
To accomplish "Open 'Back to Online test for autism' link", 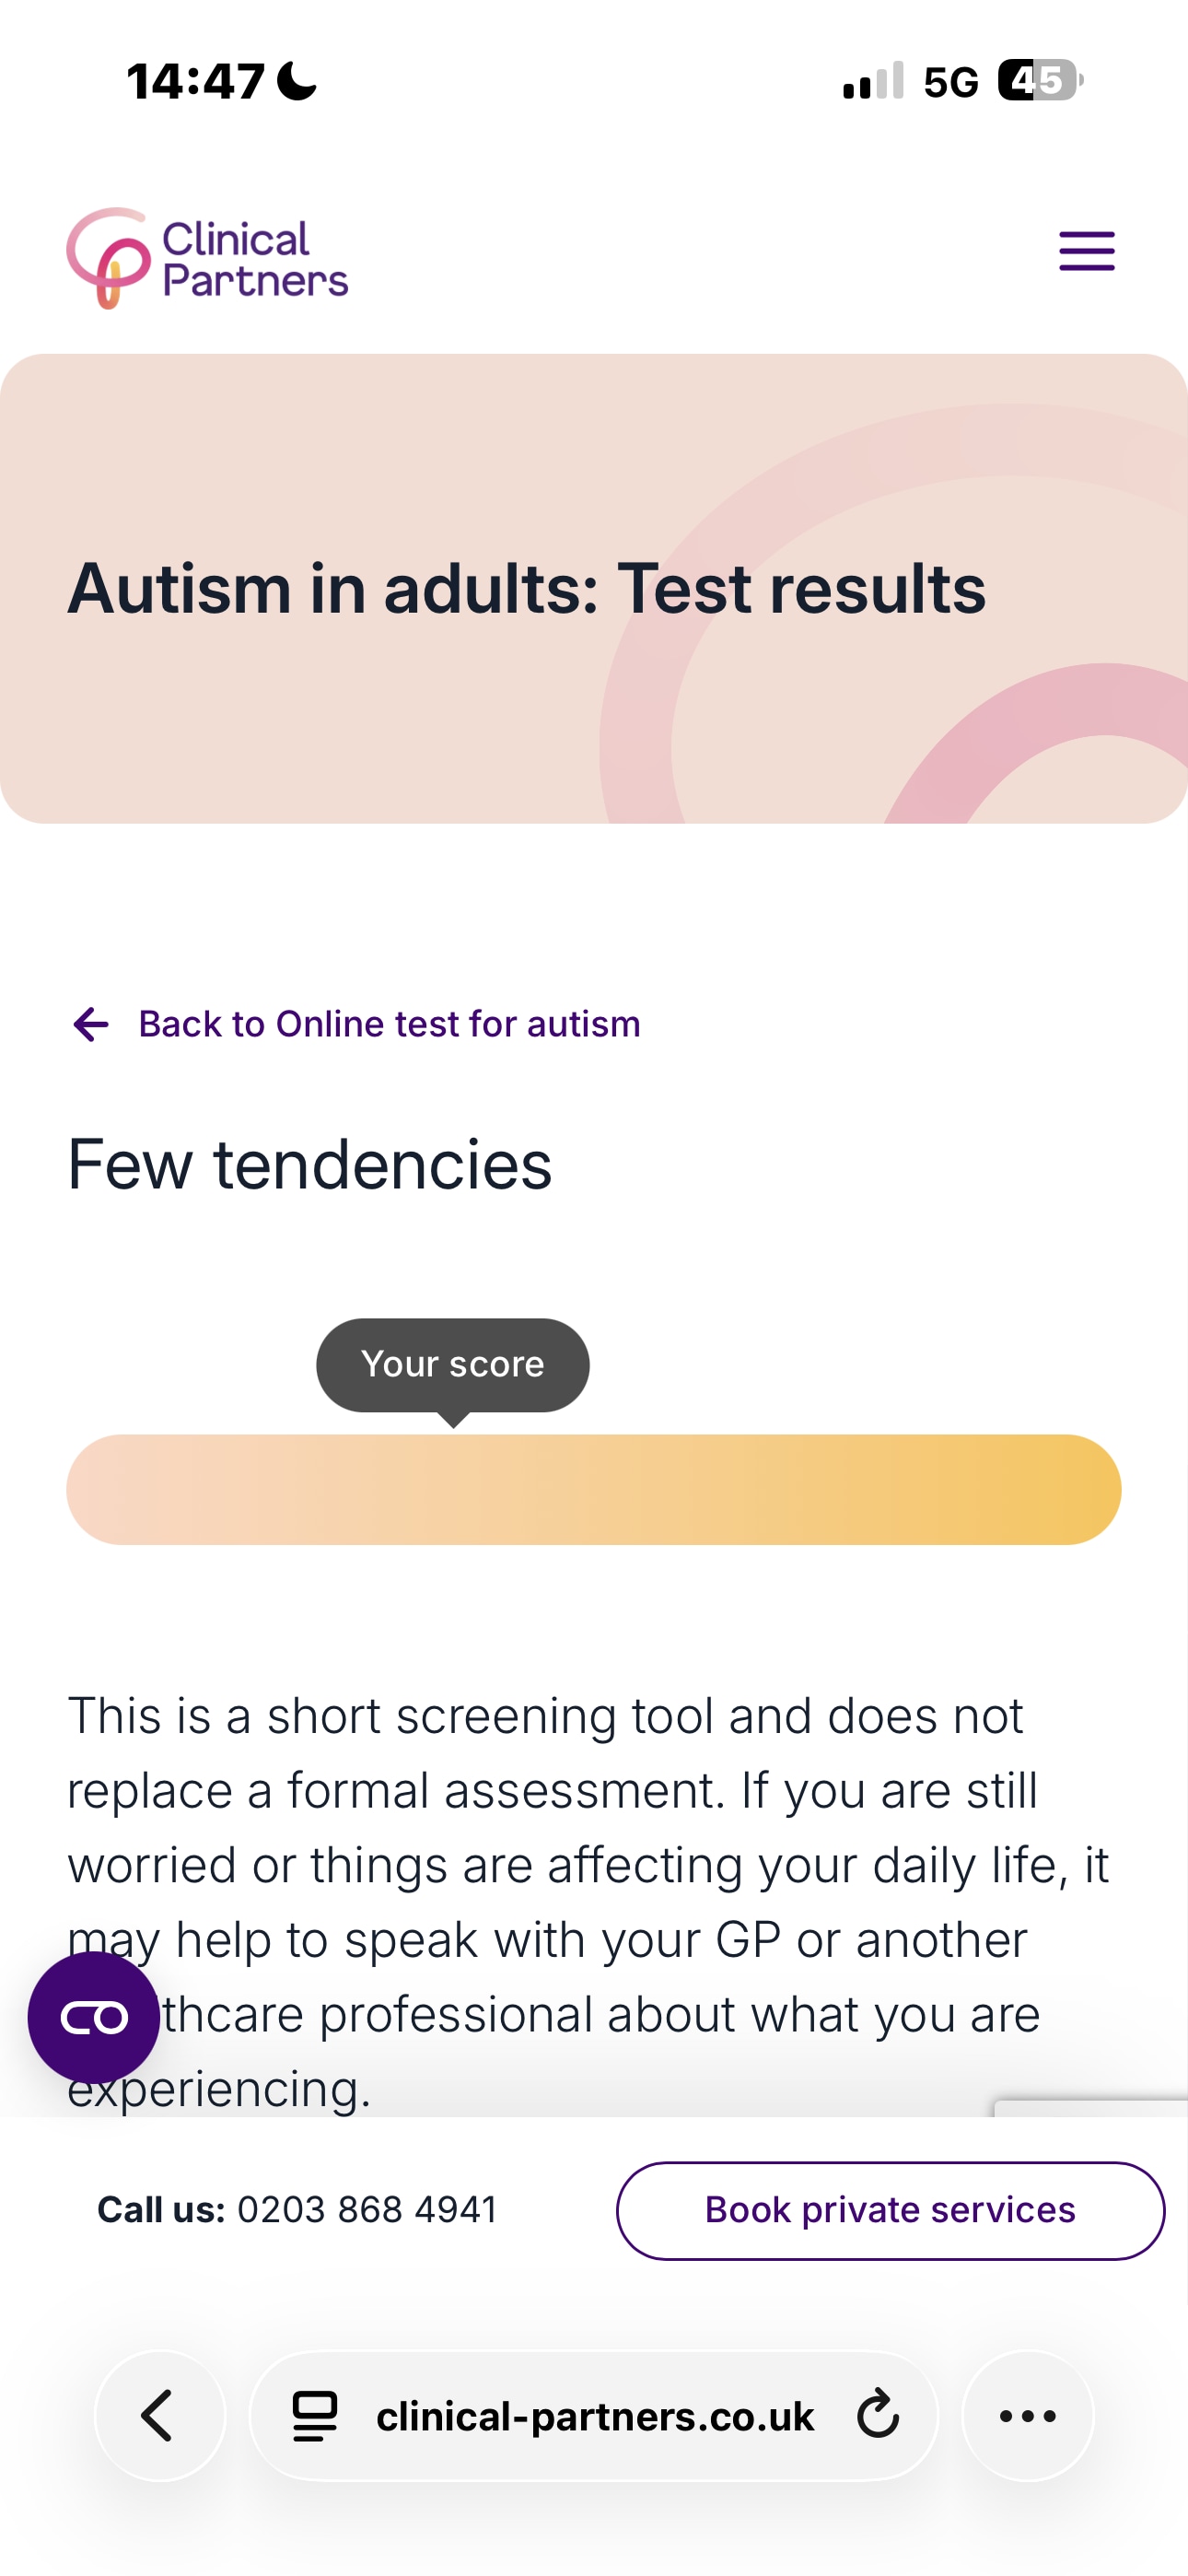I will [x=388, y=1024].
